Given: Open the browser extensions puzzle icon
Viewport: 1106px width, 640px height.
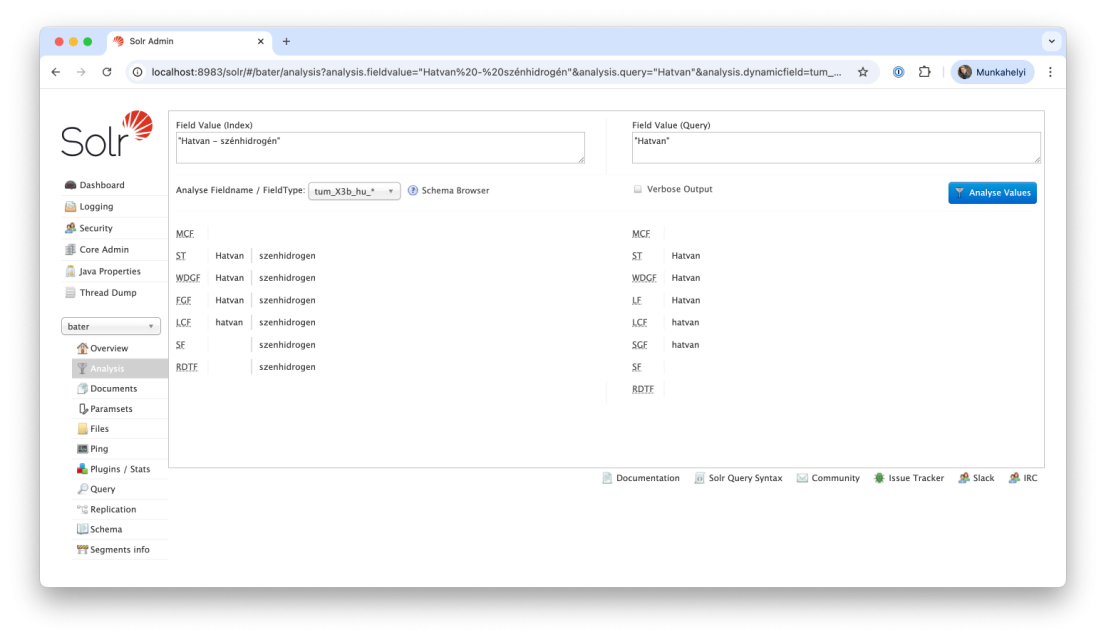Looking at the screenshot, I should (925, 72).
